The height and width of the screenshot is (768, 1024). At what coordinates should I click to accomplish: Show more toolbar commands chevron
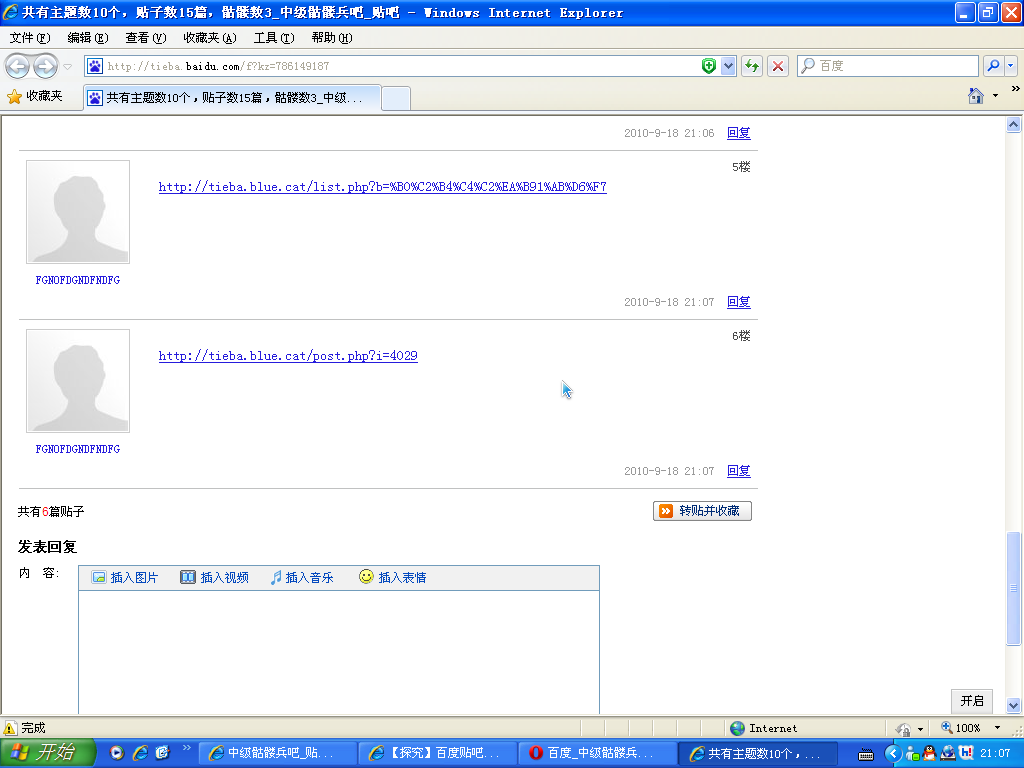(1016, 89)
